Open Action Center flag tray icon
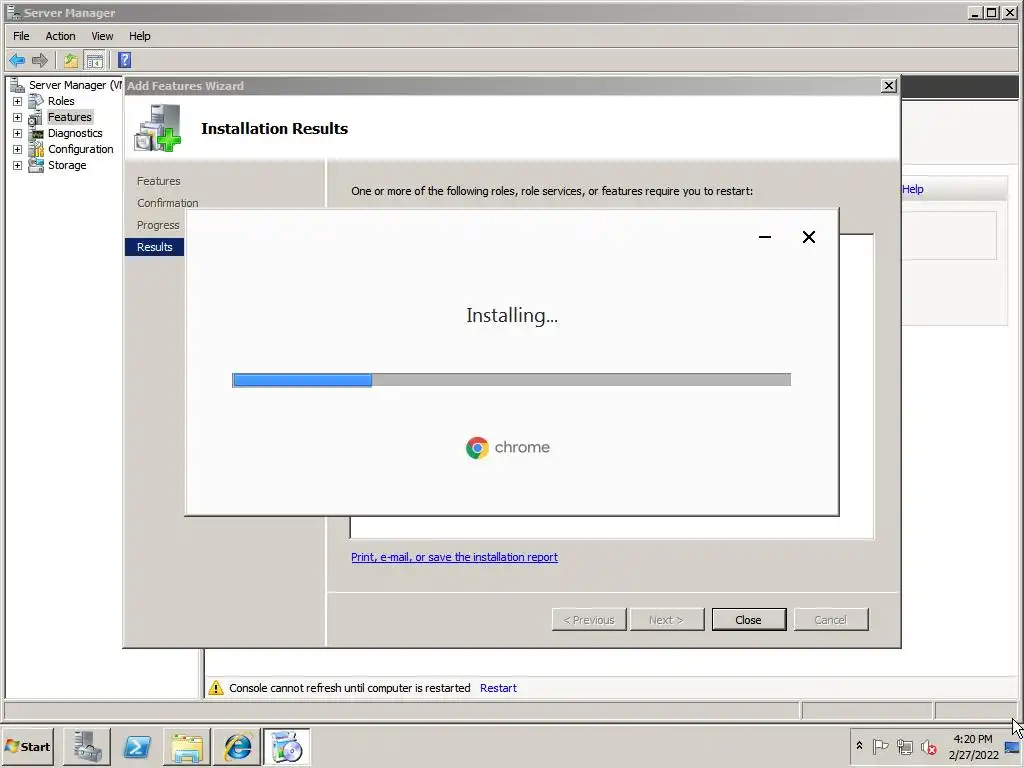 tap(880, 746)
